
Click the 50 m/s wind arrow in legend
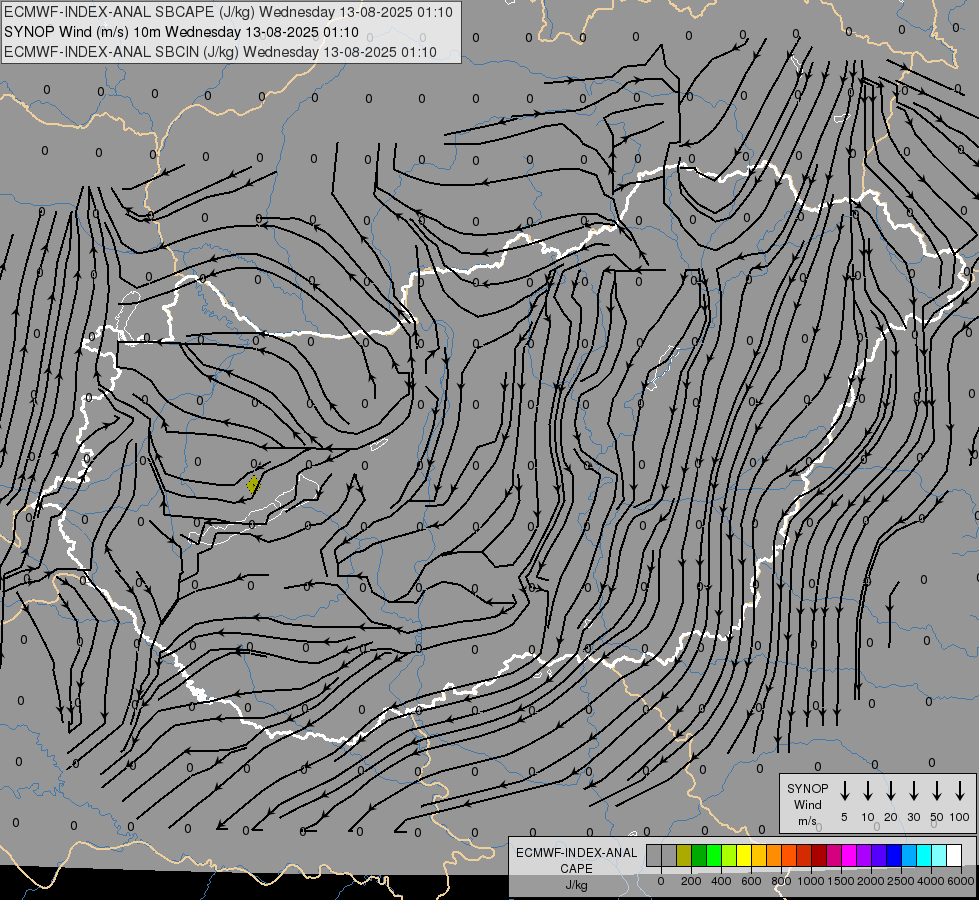tap(937, 790)
